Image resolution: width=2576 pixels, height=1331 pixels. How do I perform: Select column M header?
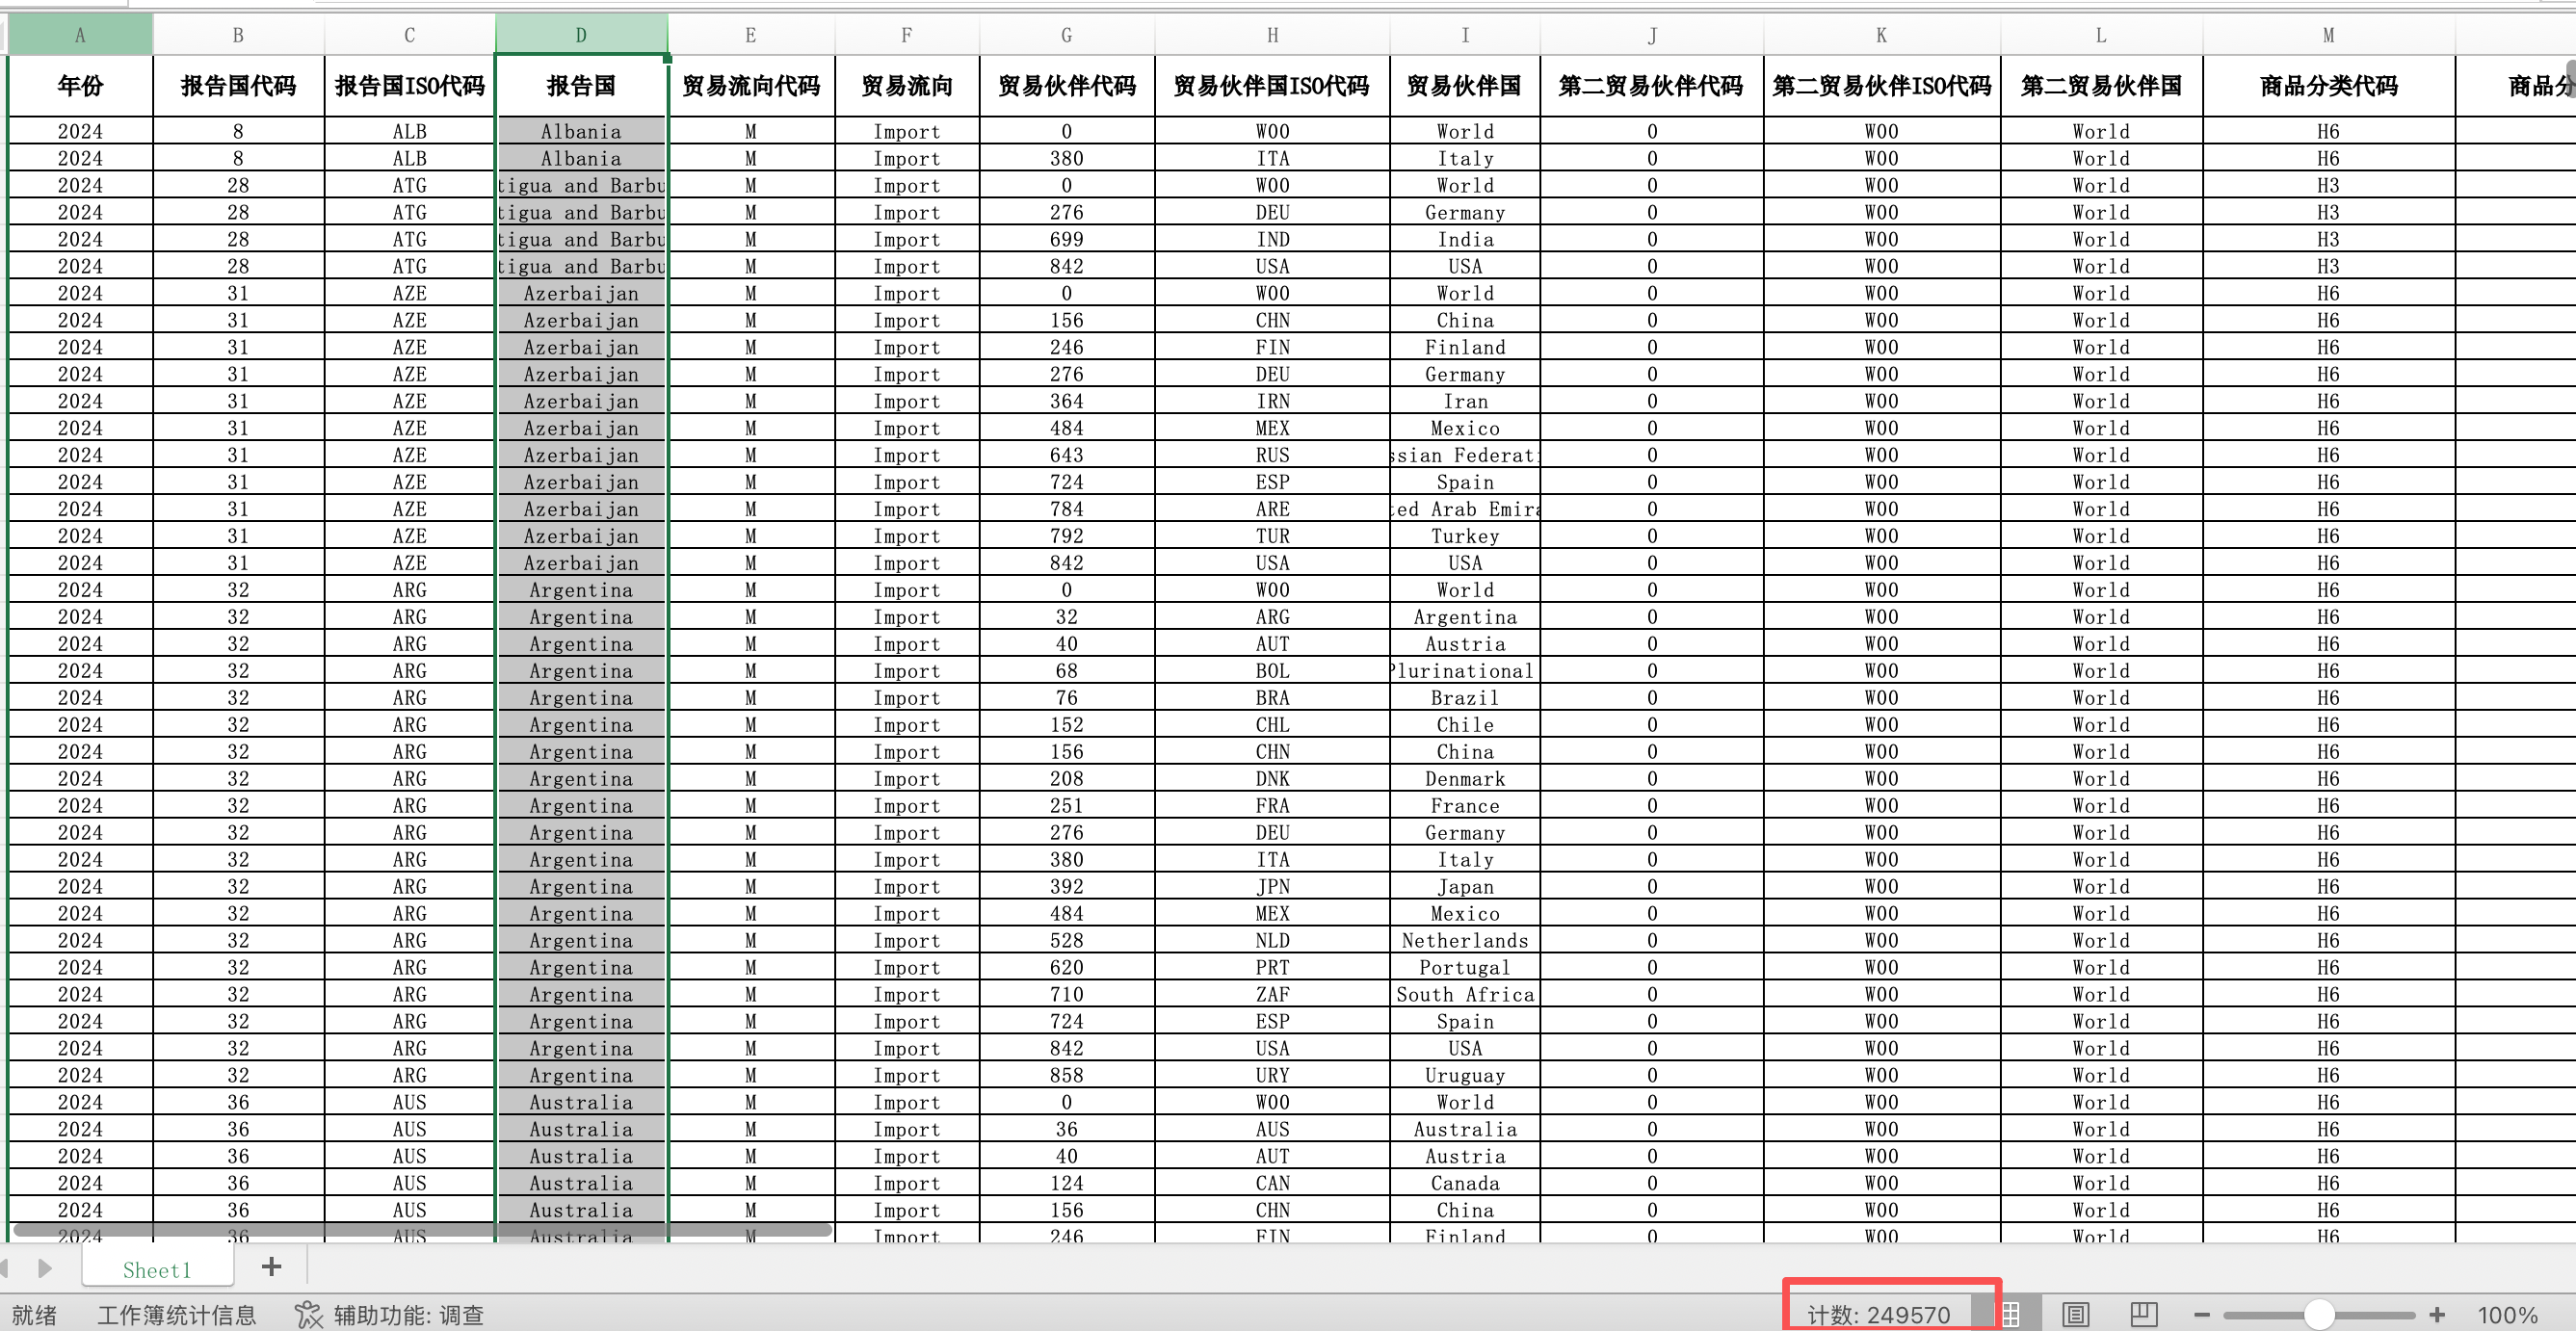[x=2328, y=35]
